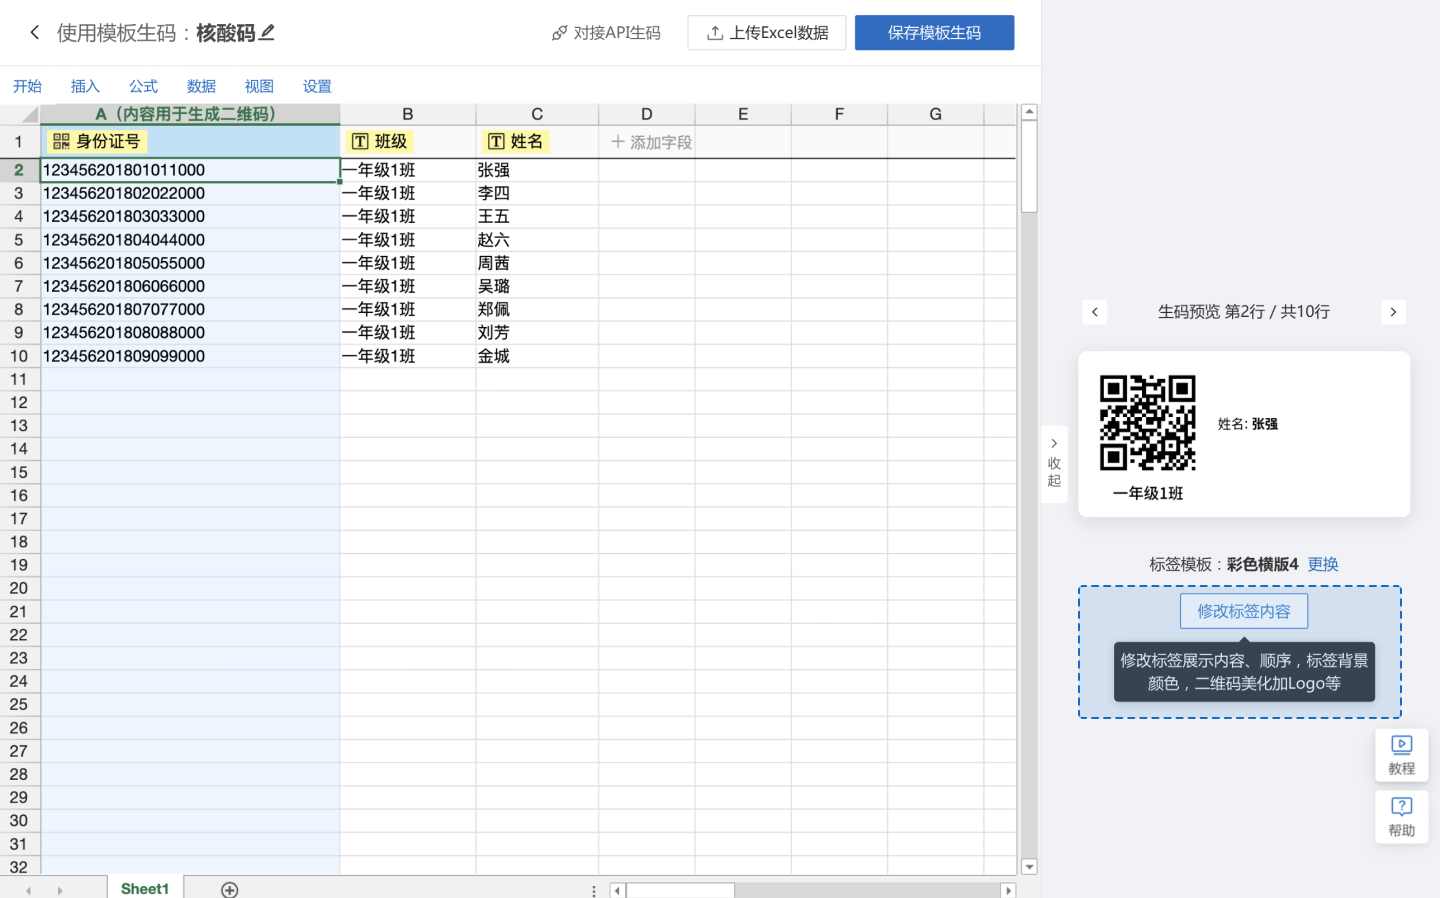The width and height of the screenshot is (1440, 898).
Task: Select row 10 header
Action: [19, 356]
